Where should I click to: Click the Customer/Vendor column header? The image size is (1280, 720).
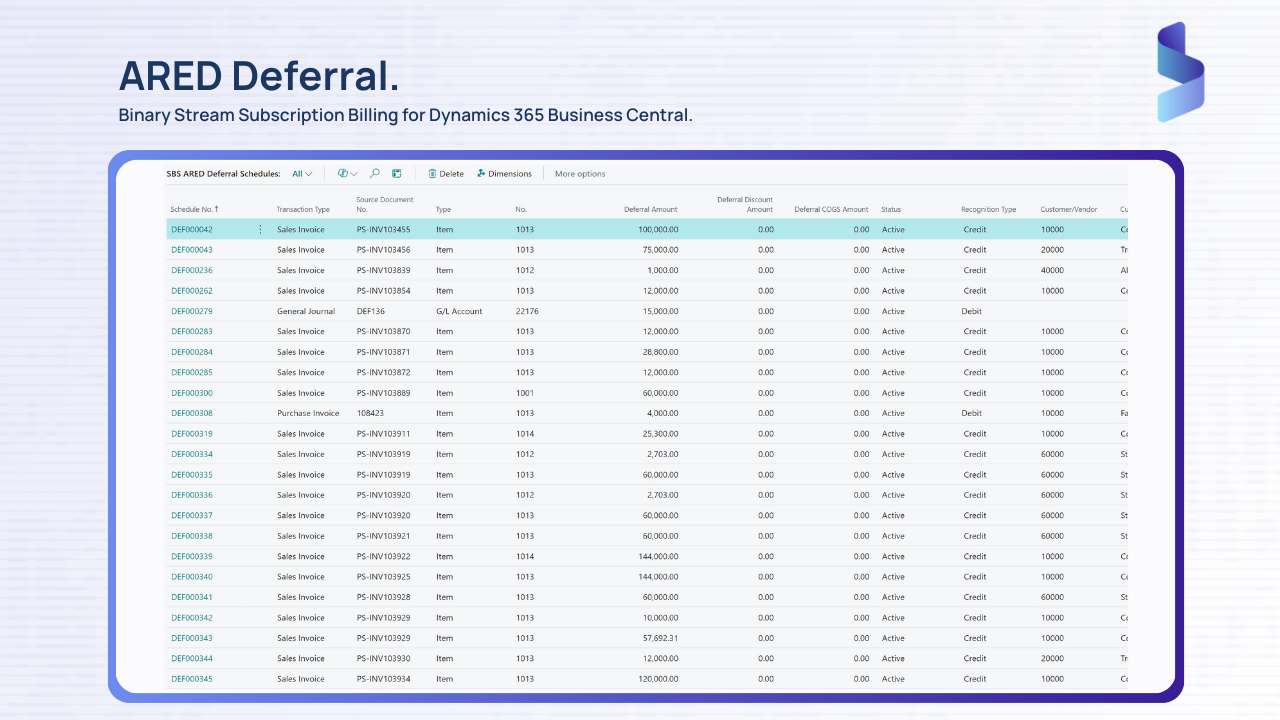pyautogui.click(x=1067, y=209)
